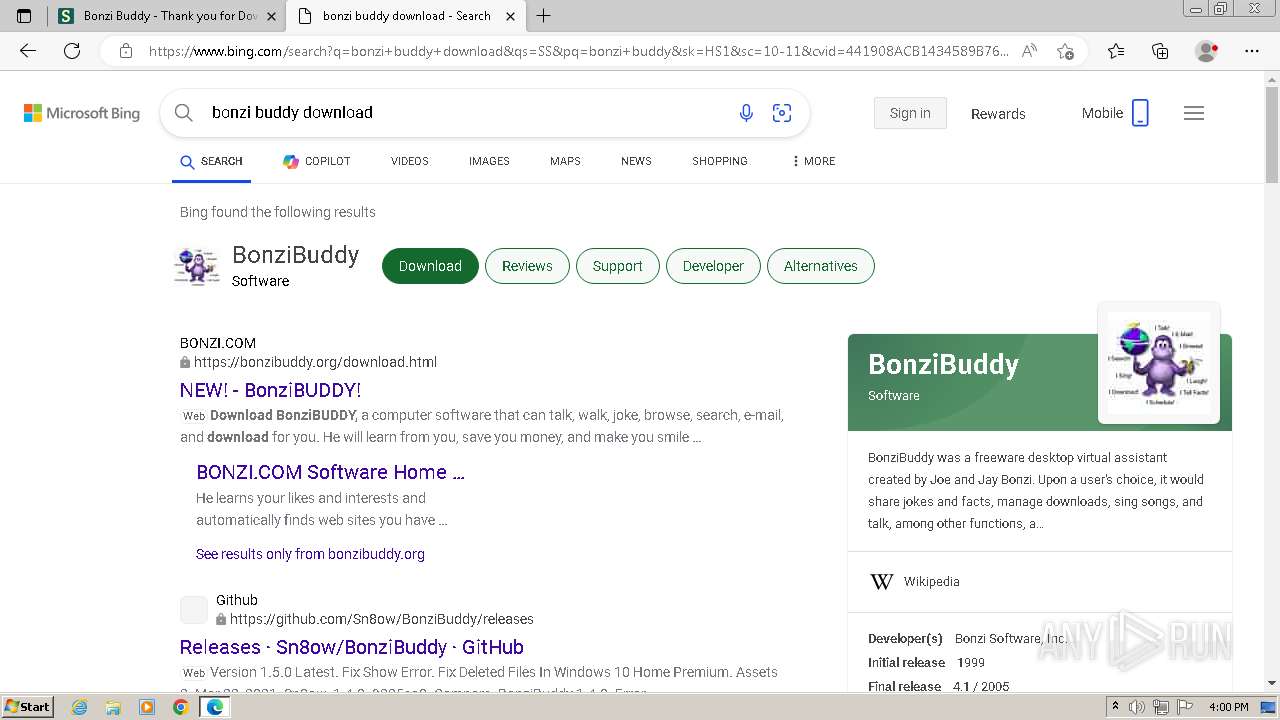Click the Mobile phone icon in the Bing header
The height and width of the screenshot is (720, 1280).
pyautogui.click(x=1140, y=113)
